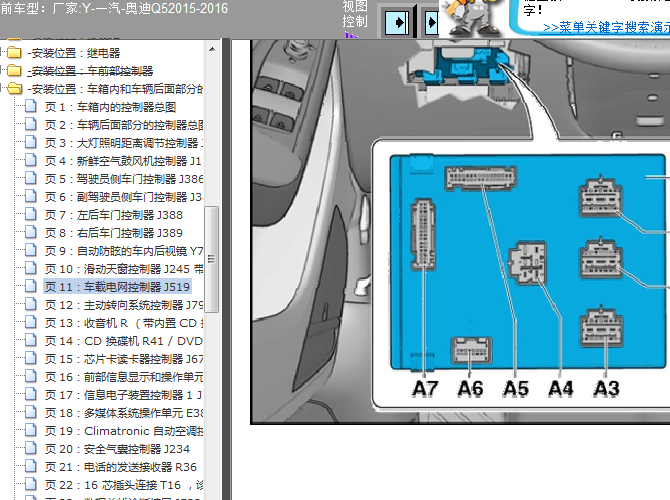
Task: Open folder 安装位置：车前部控制器
Action: pos(90,71)
